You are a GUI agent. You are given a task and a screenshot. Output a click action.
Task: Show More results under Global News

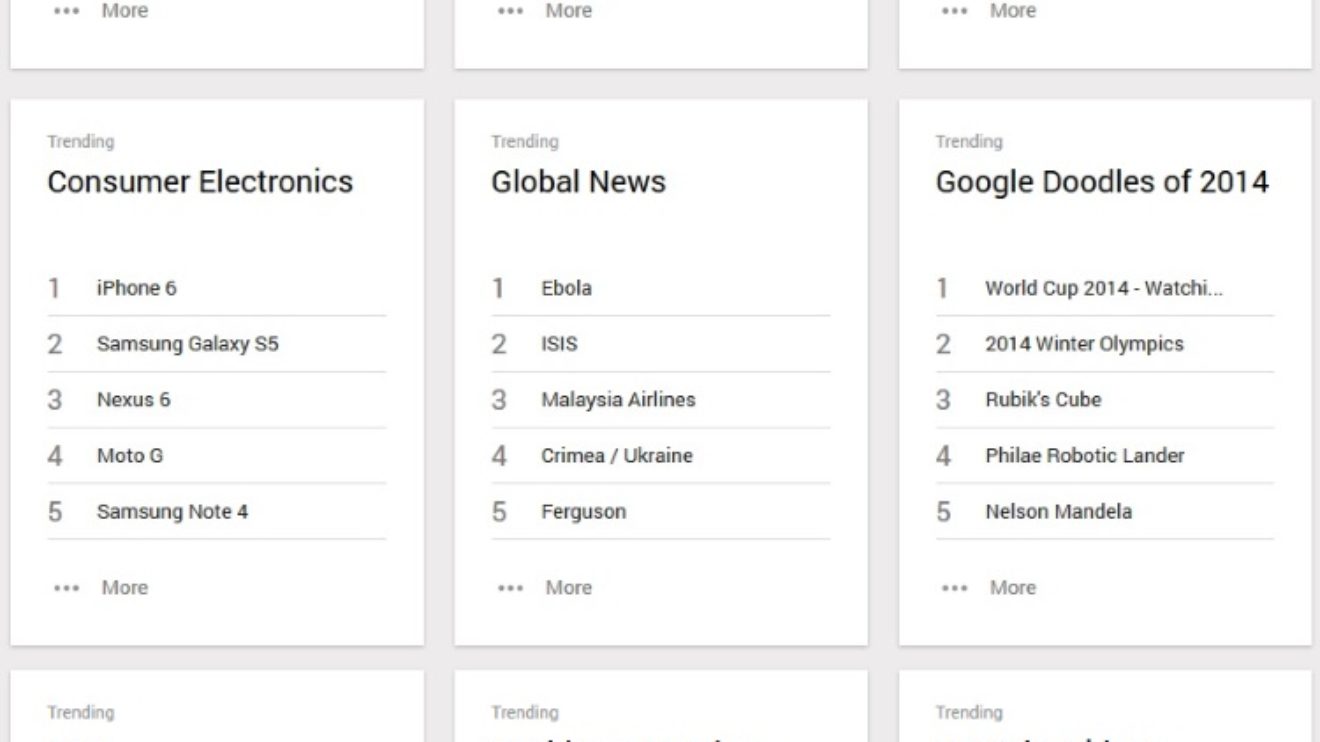tap(545, 588)
